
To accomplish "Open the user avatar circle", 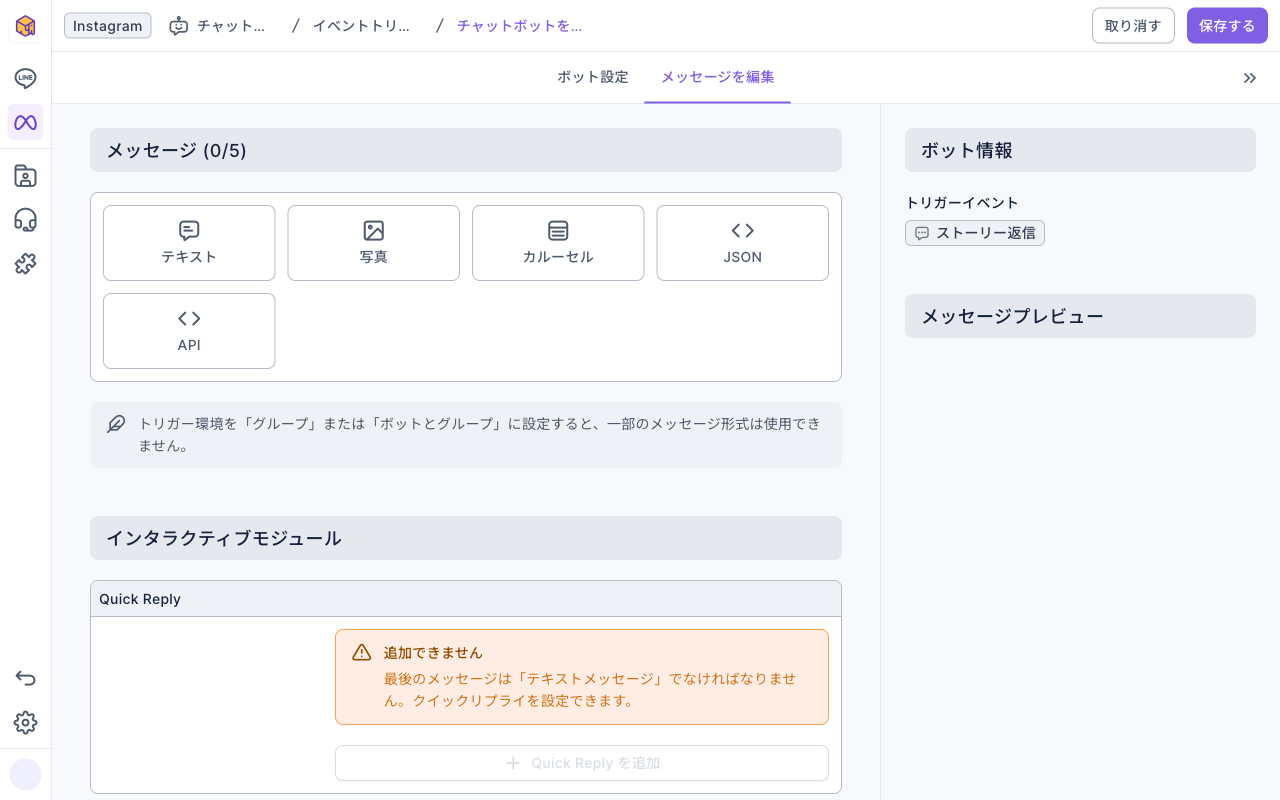I will click(25, 774).
